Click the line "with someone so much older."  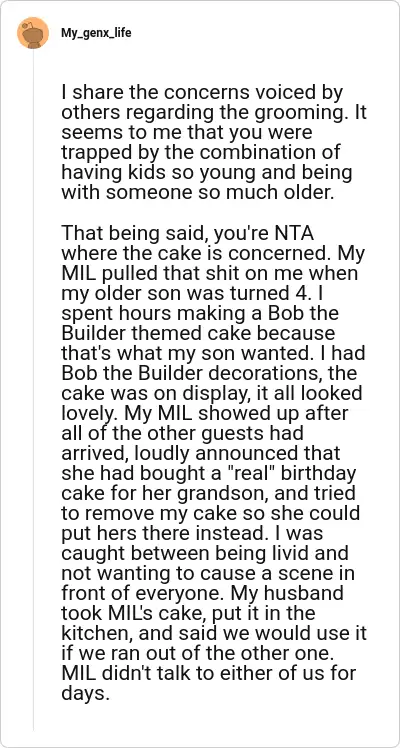coord(197,193)
